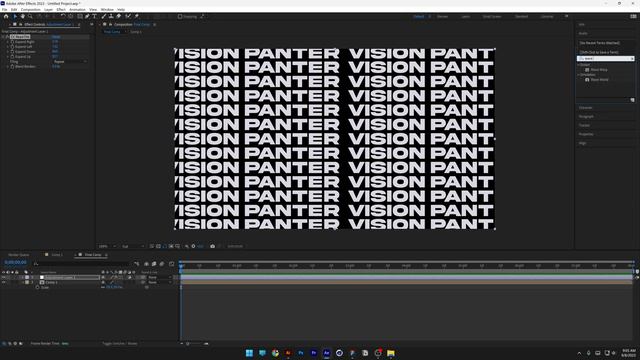Screen dimensions: 640x360
Task: Click the timeline current time indicator
Action: tap(181, 266)
